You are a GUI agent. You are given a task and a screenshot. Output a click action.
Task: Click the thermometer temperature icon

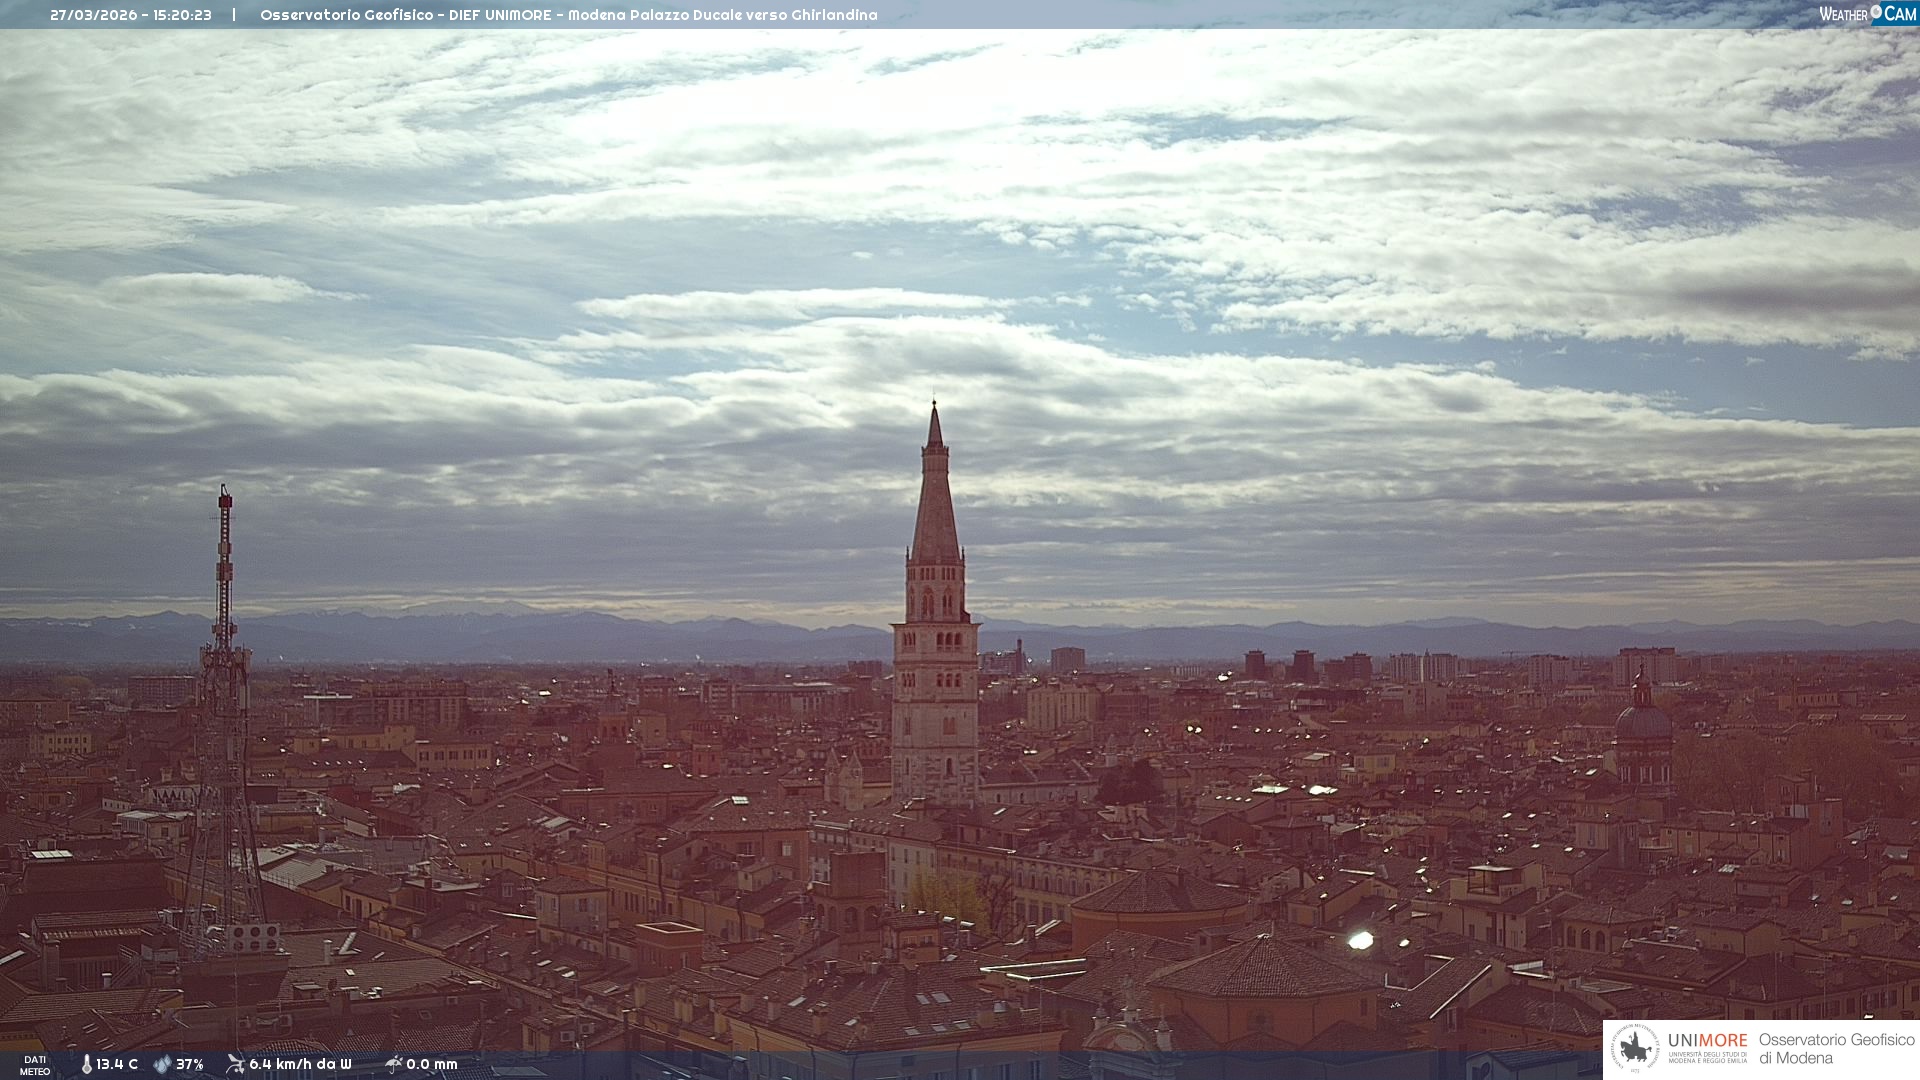point(87,1064)
